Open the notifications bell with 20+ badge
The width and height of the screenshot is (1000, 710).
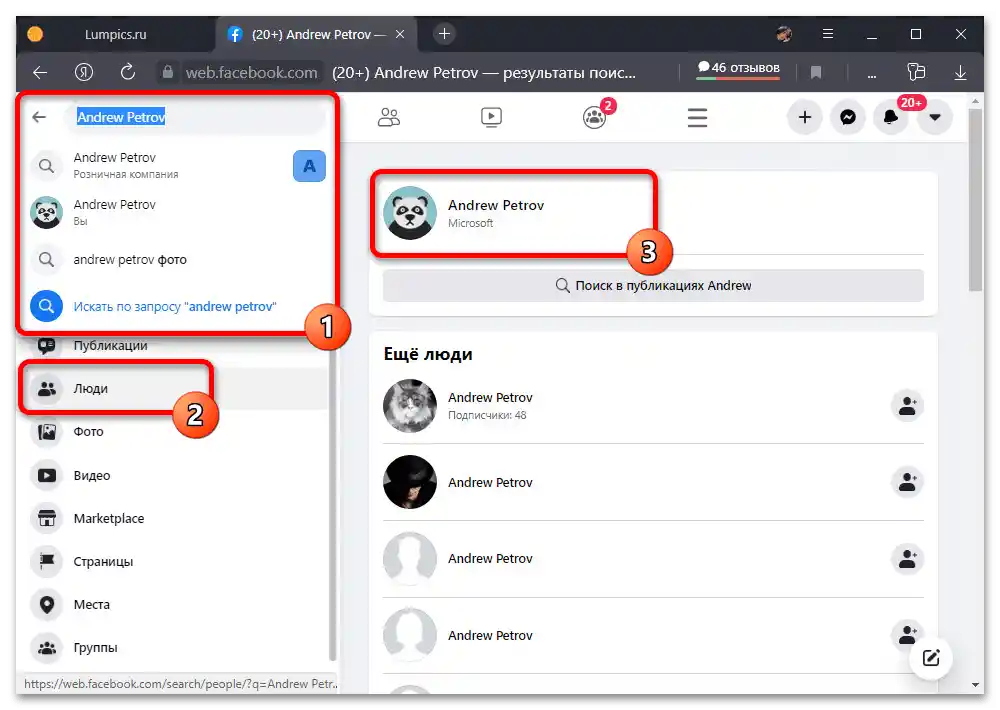[x=892, y=117]
